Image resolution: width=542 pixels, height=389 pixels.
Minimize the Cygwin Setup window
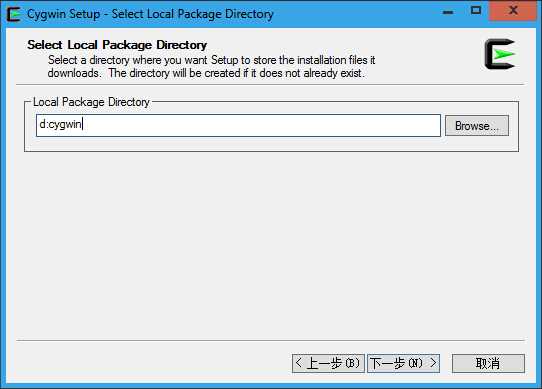click(448, 12)
